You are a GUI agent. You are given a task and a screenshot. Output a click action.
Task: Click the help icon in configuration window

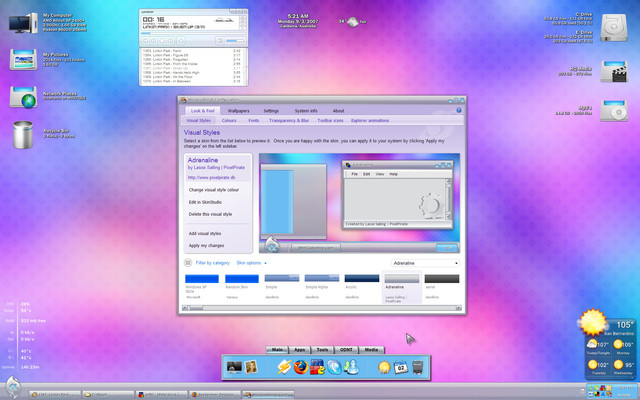point(459,110)
